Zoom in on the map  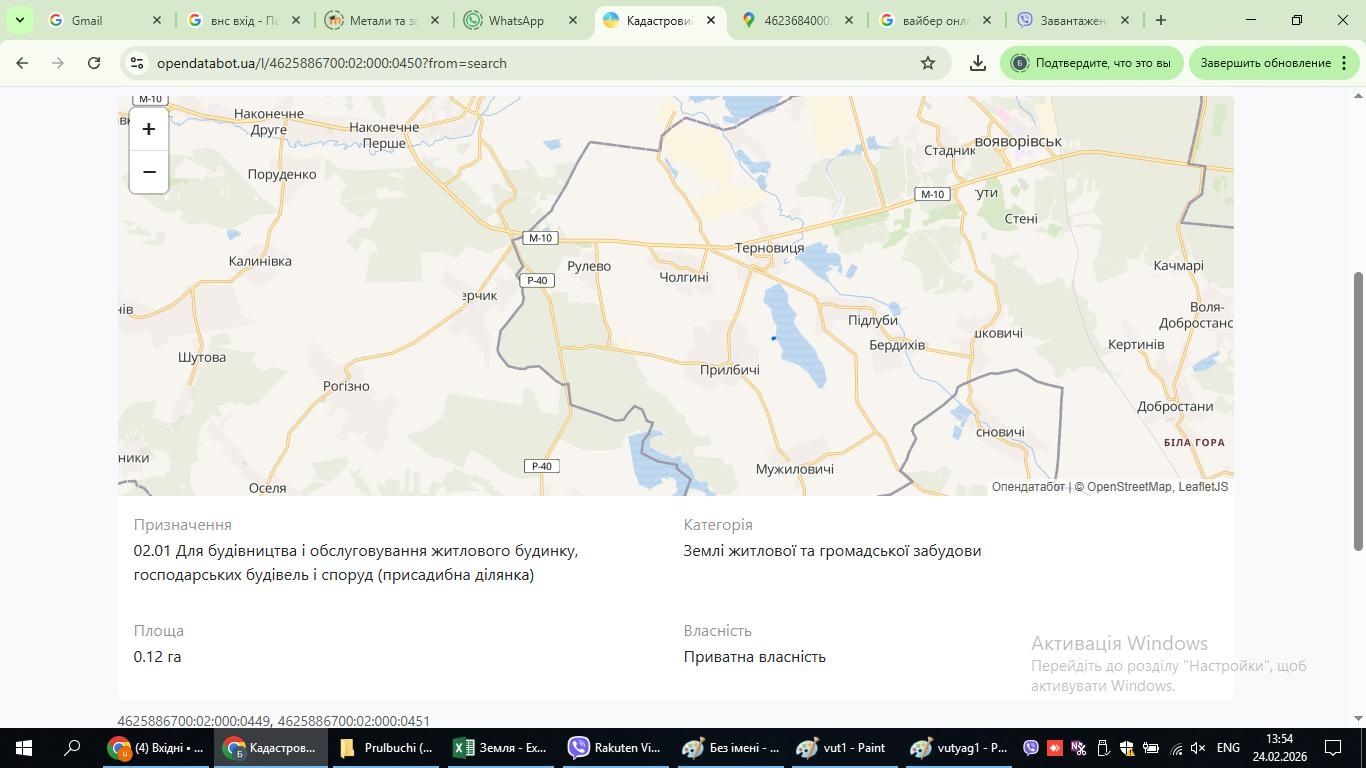pyautogui.click(x=149, y=129)
